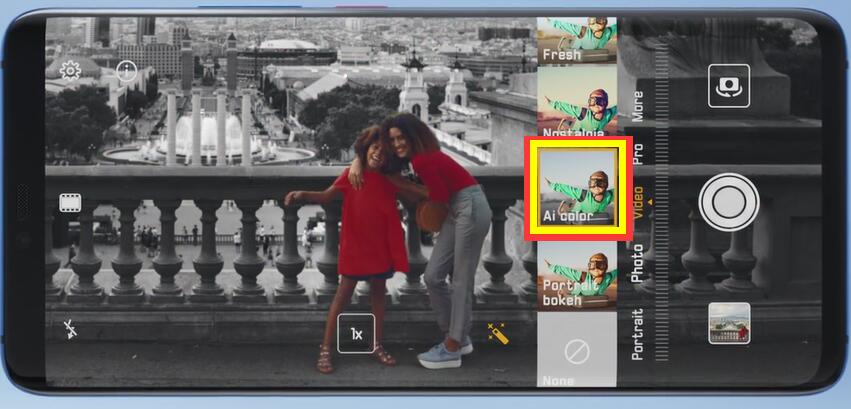Screen dimensions: 851x409
Task: Tap the film strip icon on left
Action: (x=69, y=203)
